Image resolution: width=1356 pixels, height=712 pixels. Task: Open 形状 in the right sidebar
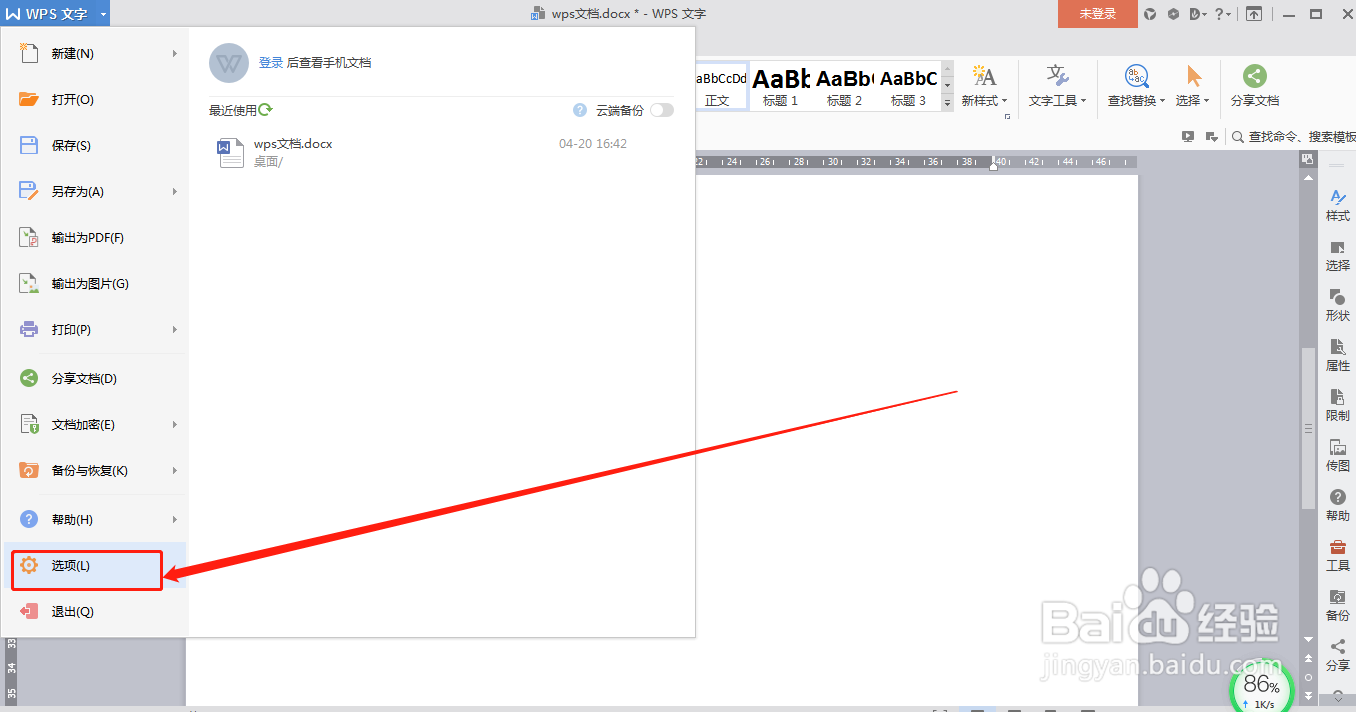tap(1338, 306)
